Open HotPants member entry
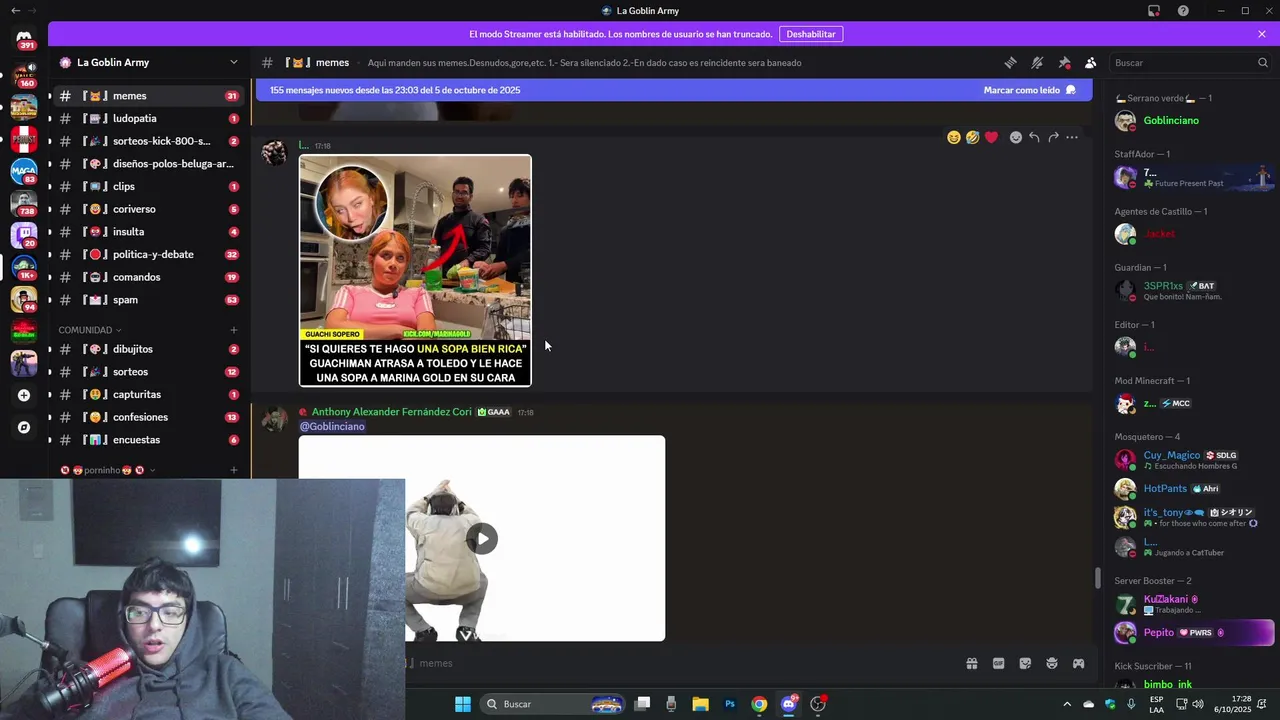The width and height of the screenshot is (1280, 720). pyautogui.click(x=1190, y=489)
